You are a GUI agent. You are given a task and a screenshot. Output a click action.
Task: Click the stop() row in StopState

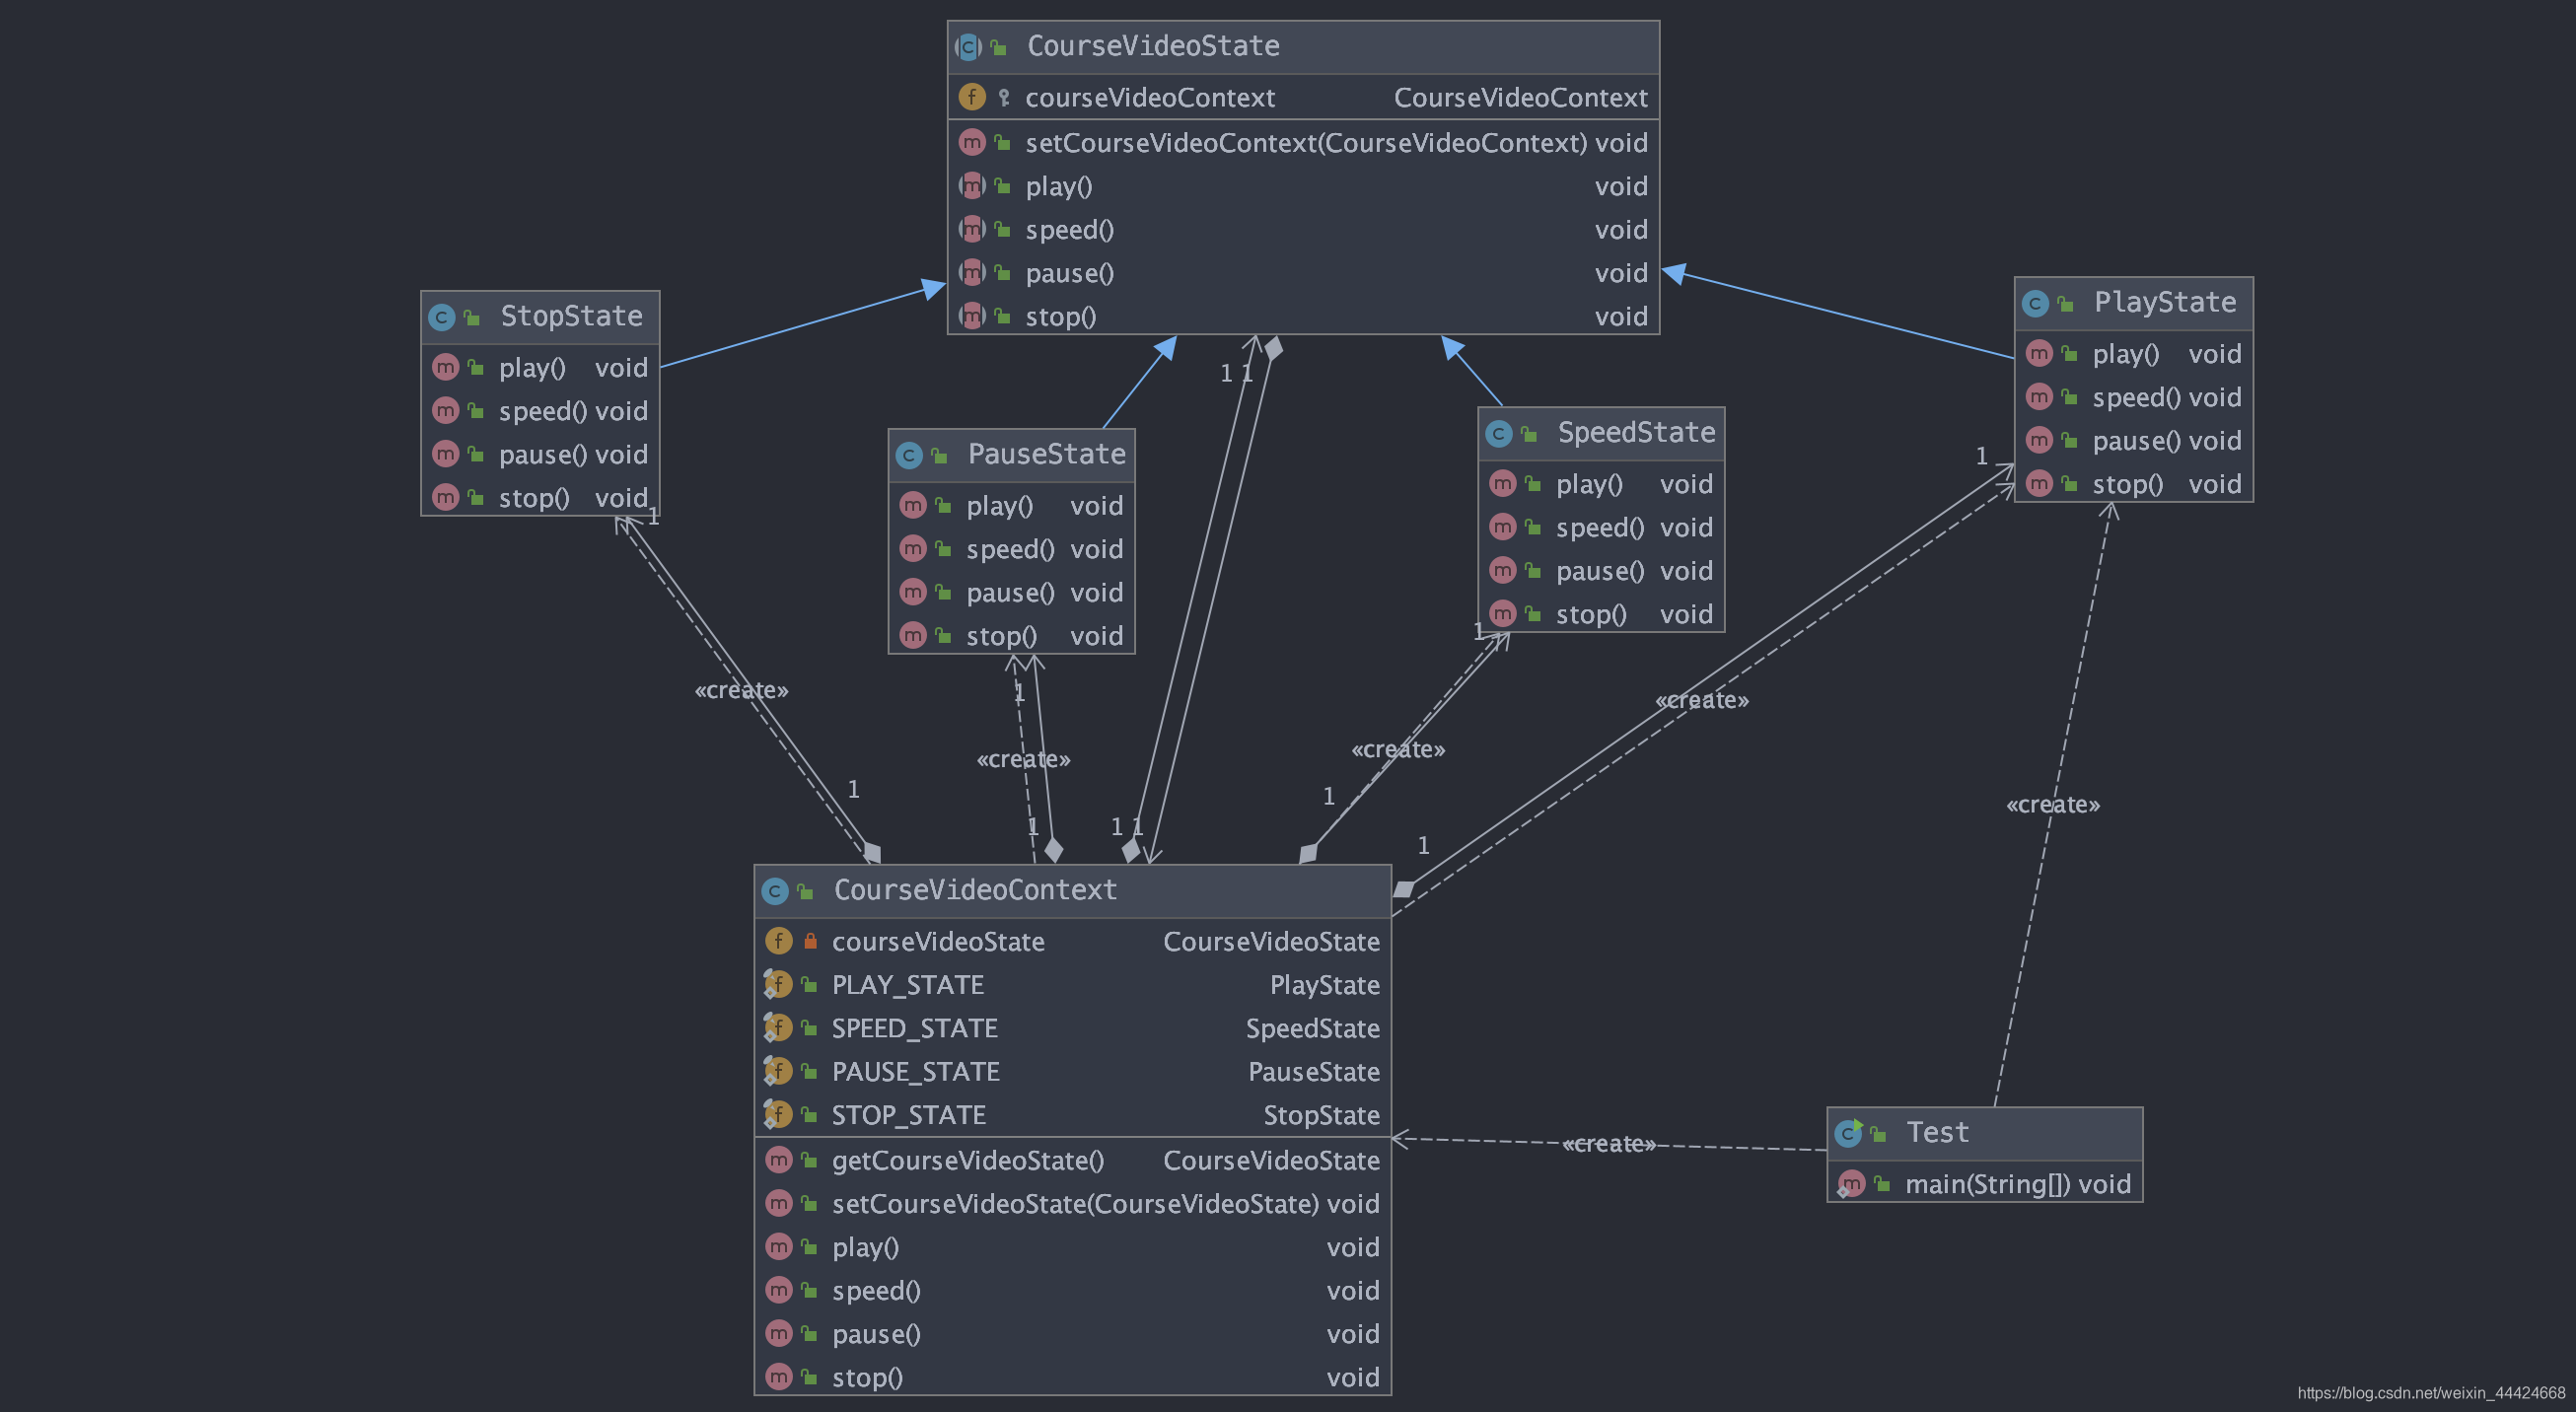[x=541, y=498]
